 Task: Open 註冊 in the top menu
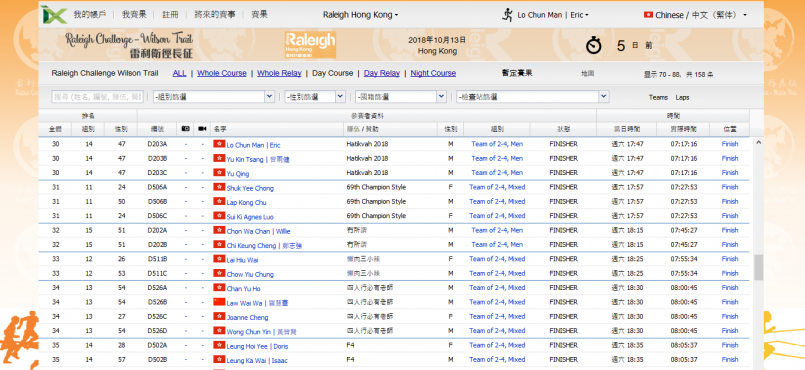click(x=170, y=14)
